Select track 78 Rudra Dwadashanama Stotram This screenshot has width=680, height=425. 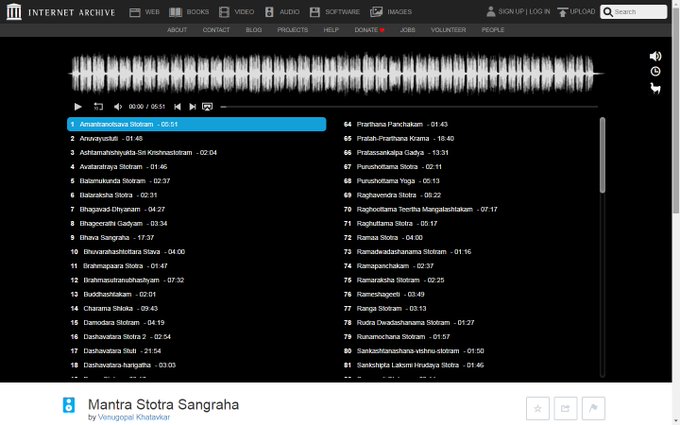point(470,323)
